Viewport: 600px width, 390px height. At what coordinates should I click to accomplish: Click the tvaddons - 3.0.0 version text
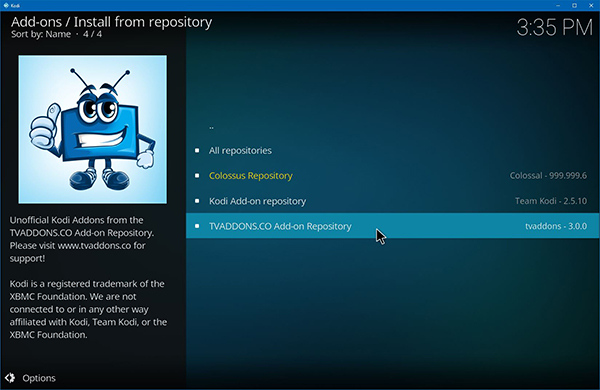click(556, 226)
